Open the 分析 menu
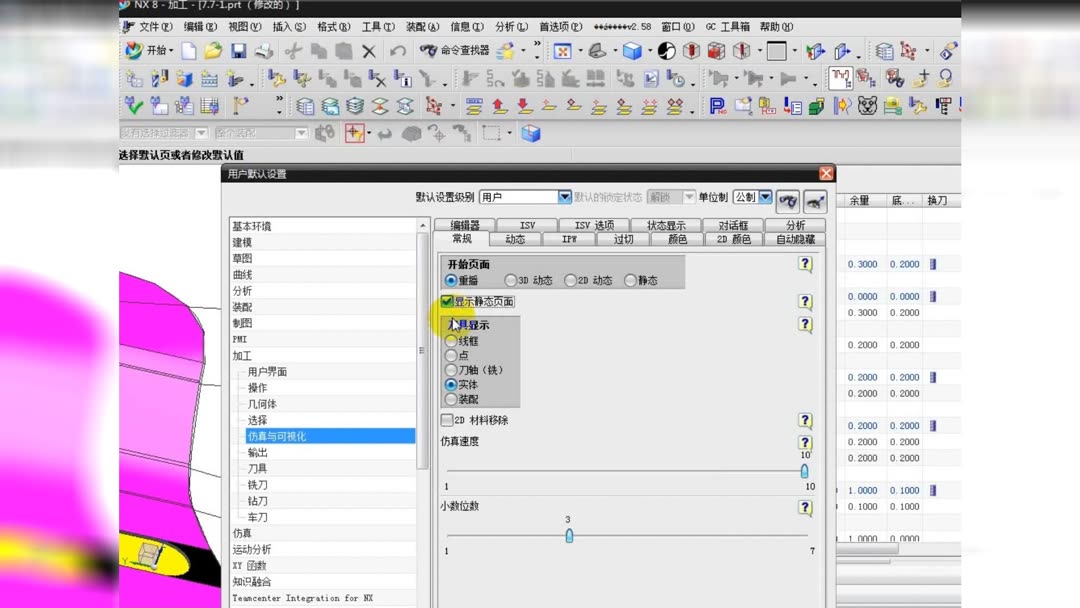The image size is (1080, 608). click(x=510, y=27)
